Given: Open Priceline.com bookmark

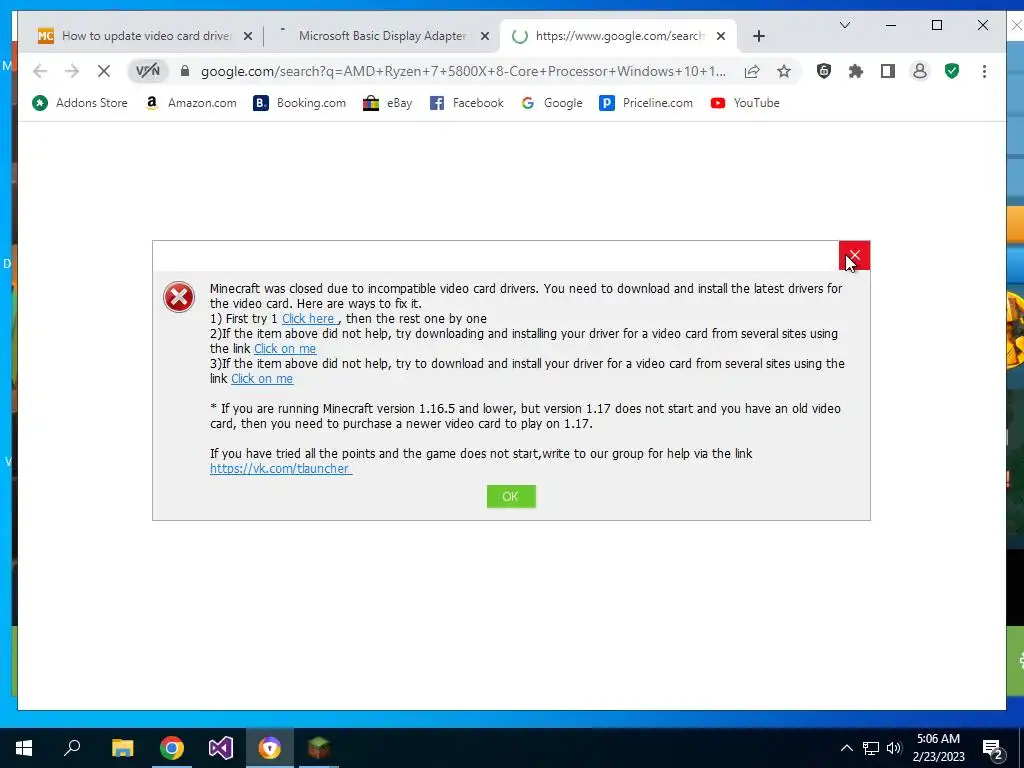Looking at the screenshot, I should pyautogui.click(x=645, y=103).
